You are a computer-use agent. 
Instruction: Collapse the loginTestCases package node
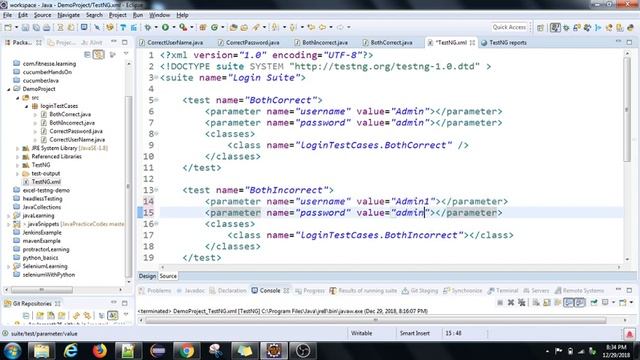coord(27,106)
